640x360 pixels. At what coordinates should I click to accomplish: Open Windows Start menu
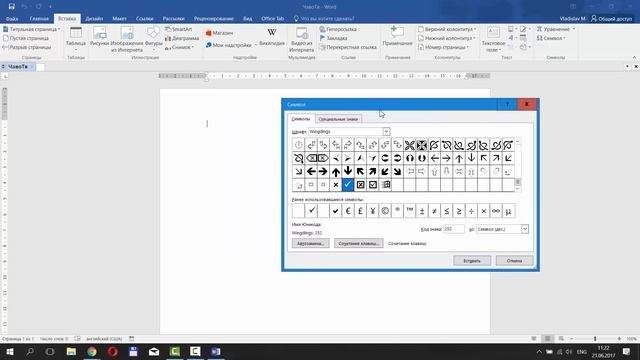click(x=10, y=351)
